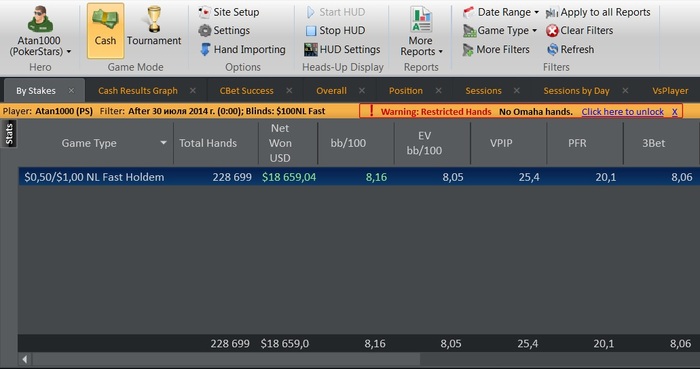Image resolution: width=700 pixels, height=369 pixels.
Task: Select the $0,50/$1,00 NL Fast Holdem row
Action: pyautogui.click(x=359, y=177)
